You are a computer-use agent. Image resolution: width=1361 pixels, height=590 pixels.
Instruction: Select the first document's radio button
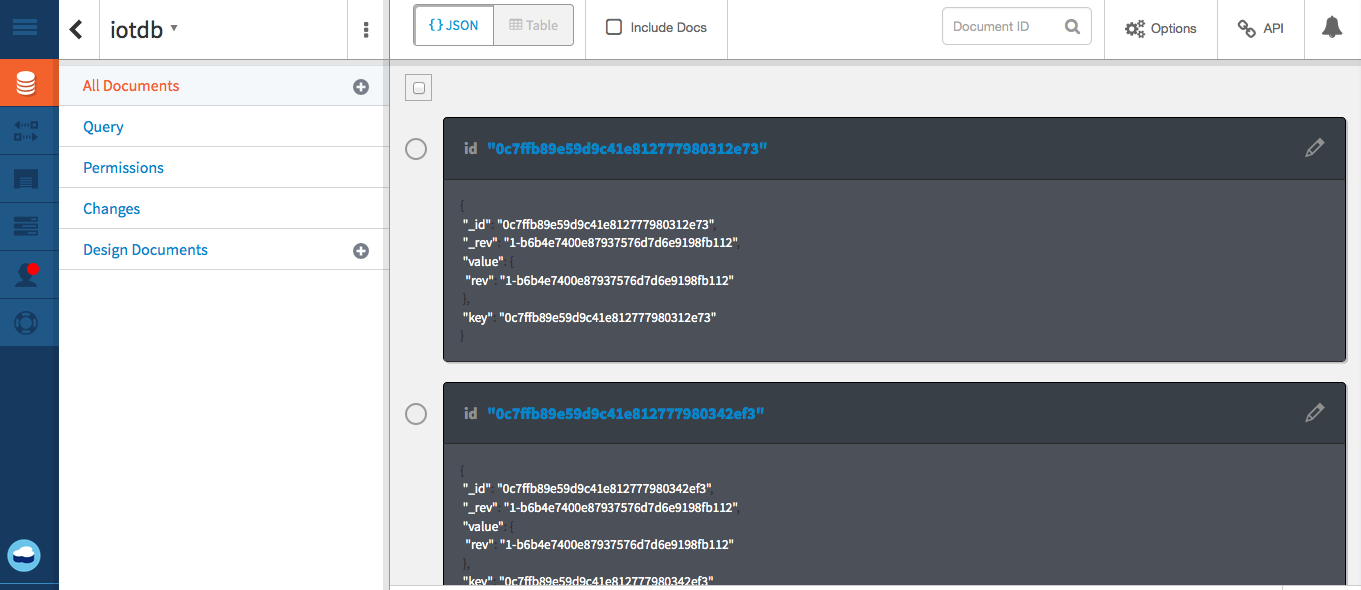[416, 149]
